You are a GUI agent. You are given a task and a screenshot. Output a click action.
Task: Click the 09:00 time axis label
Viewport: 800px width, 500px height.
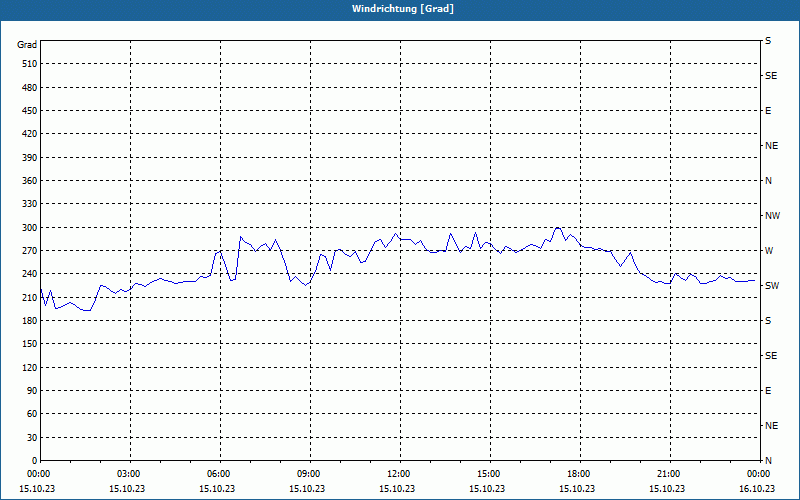310,473
